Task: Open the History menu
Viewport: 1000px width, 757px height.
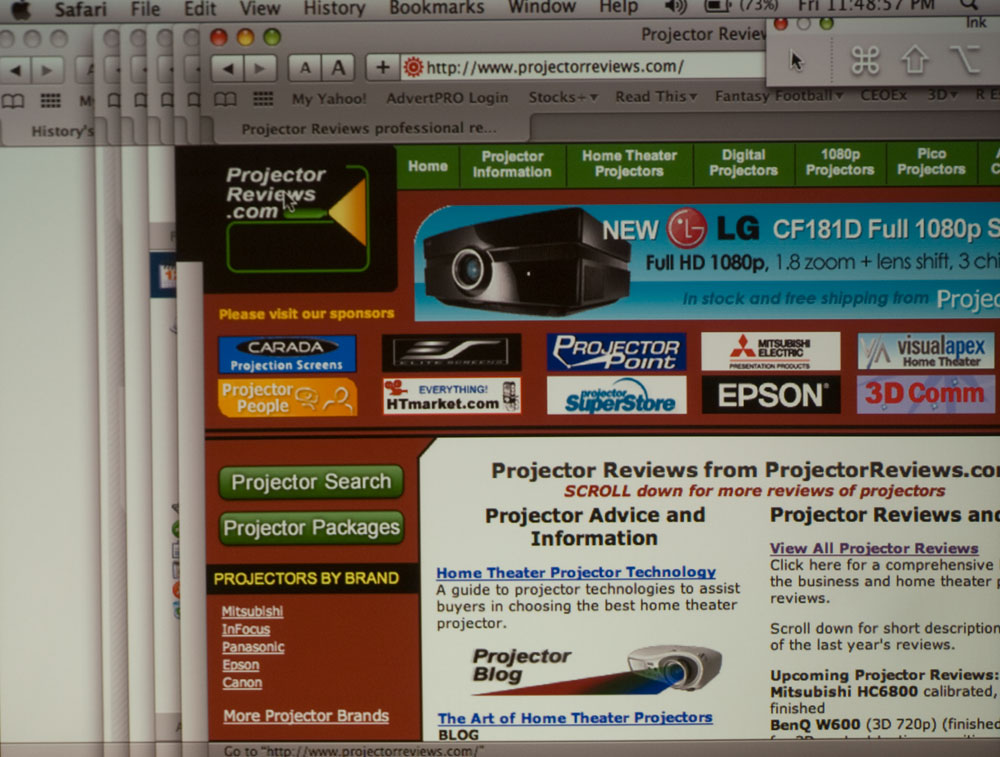Action: [334, 8]
